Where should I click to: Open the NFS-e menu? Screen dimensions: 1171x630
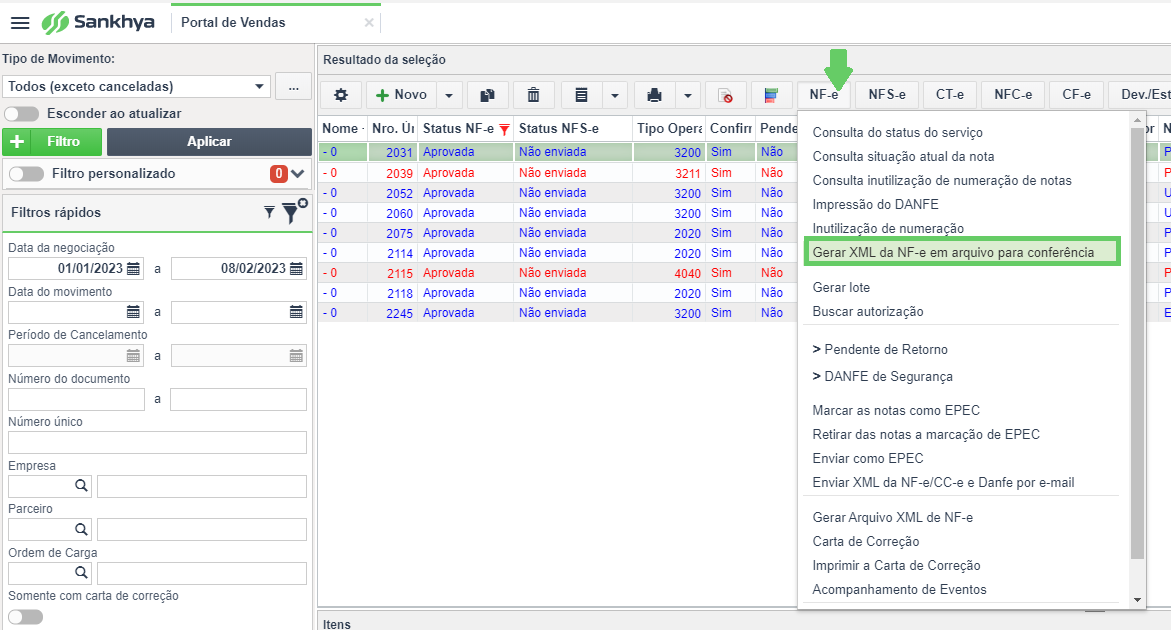(887, 95)
